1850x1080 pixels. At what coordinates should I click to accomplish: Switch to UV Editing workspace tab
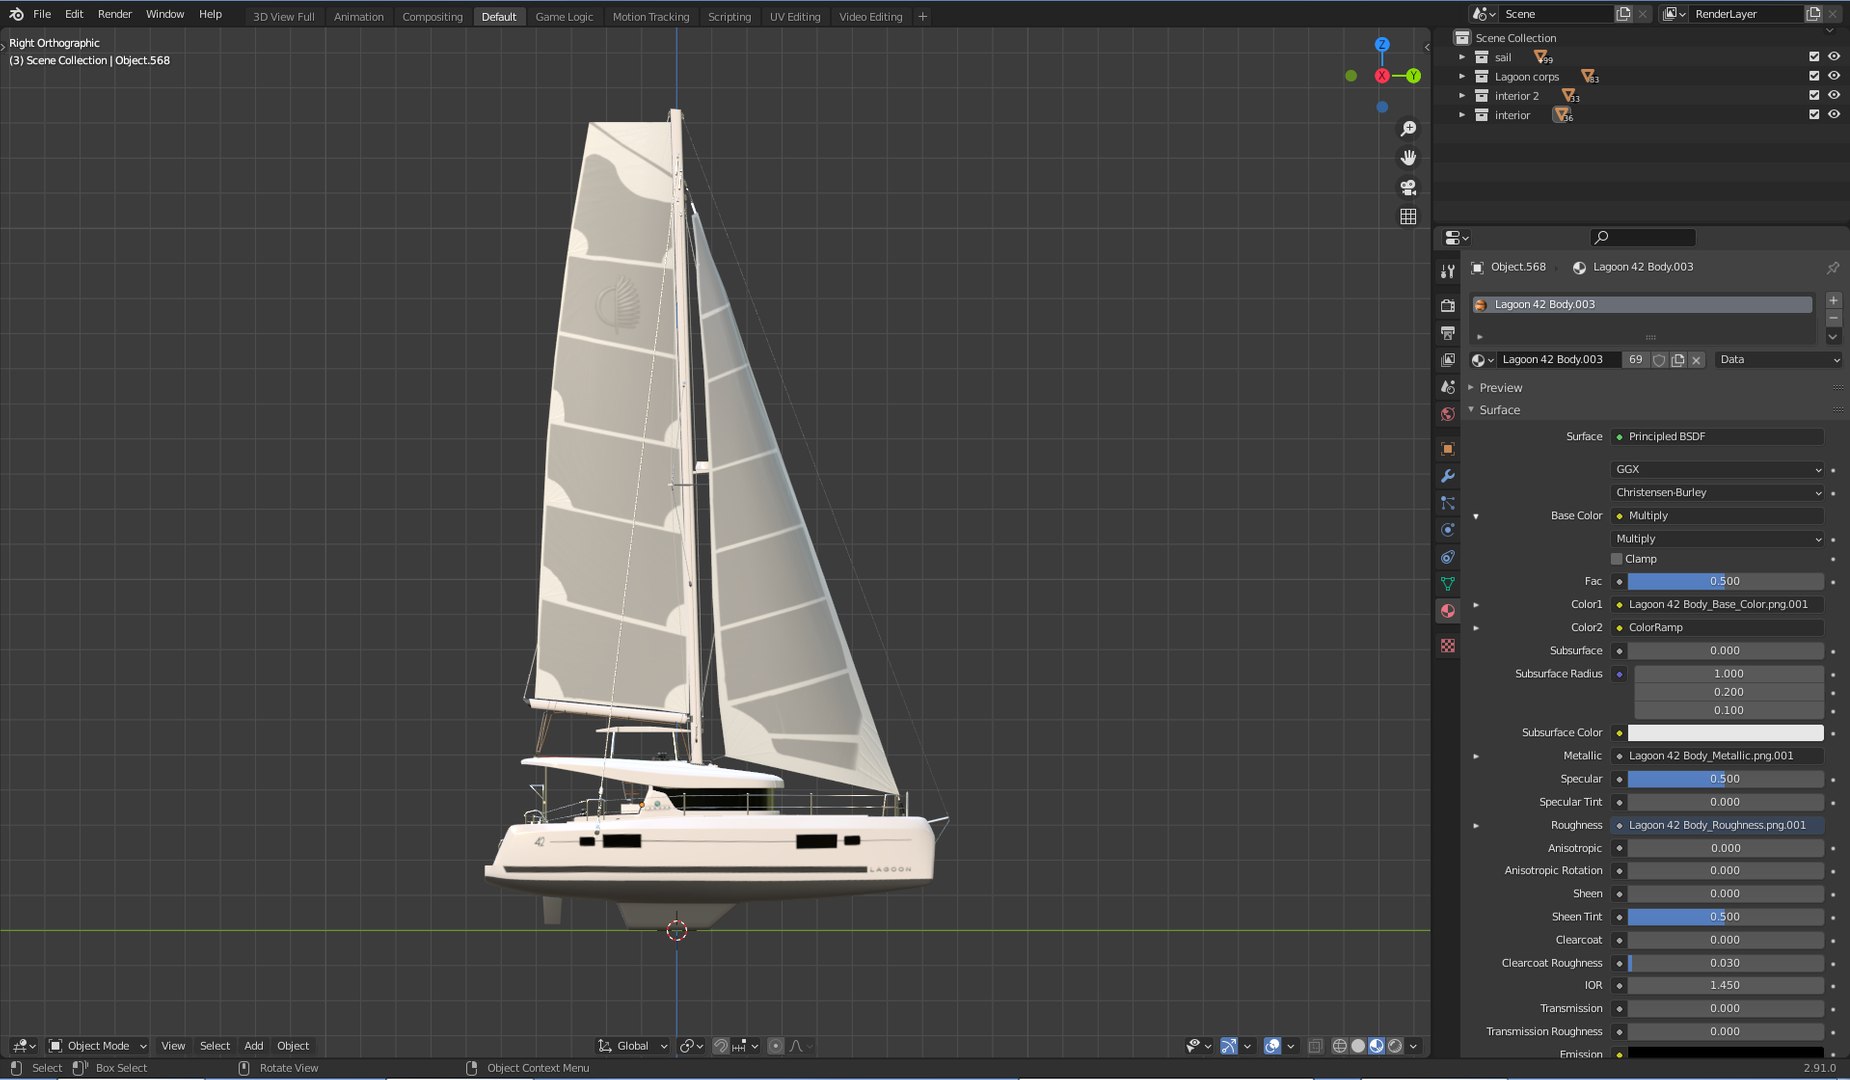coord(795,16)
